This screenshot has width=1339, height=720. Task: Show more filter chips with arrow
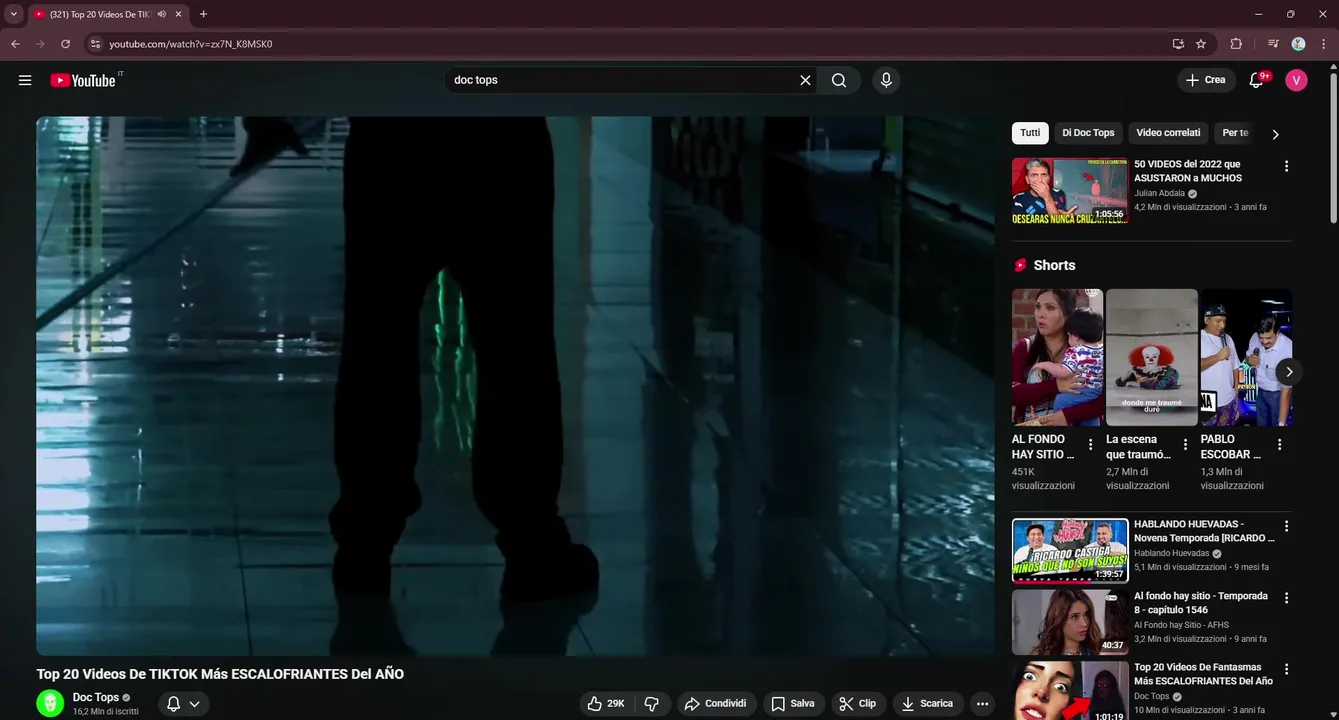tap(1275, 134)
